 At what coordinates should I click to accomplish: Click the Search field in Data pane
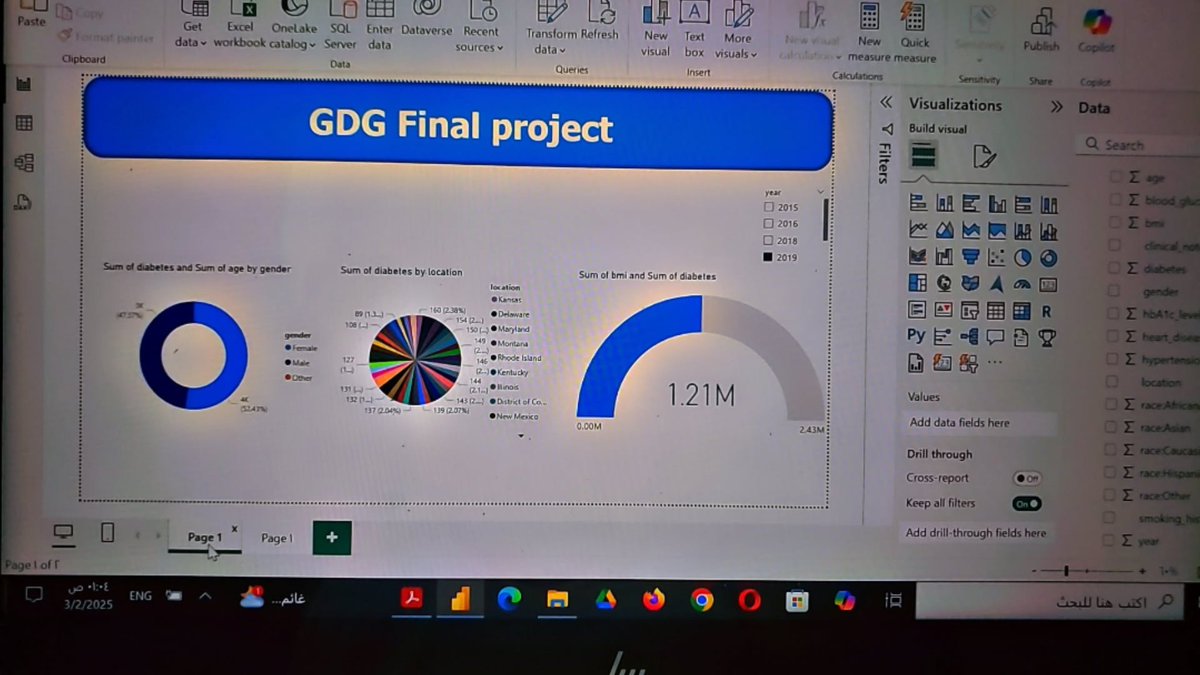tap(1138, 145)
